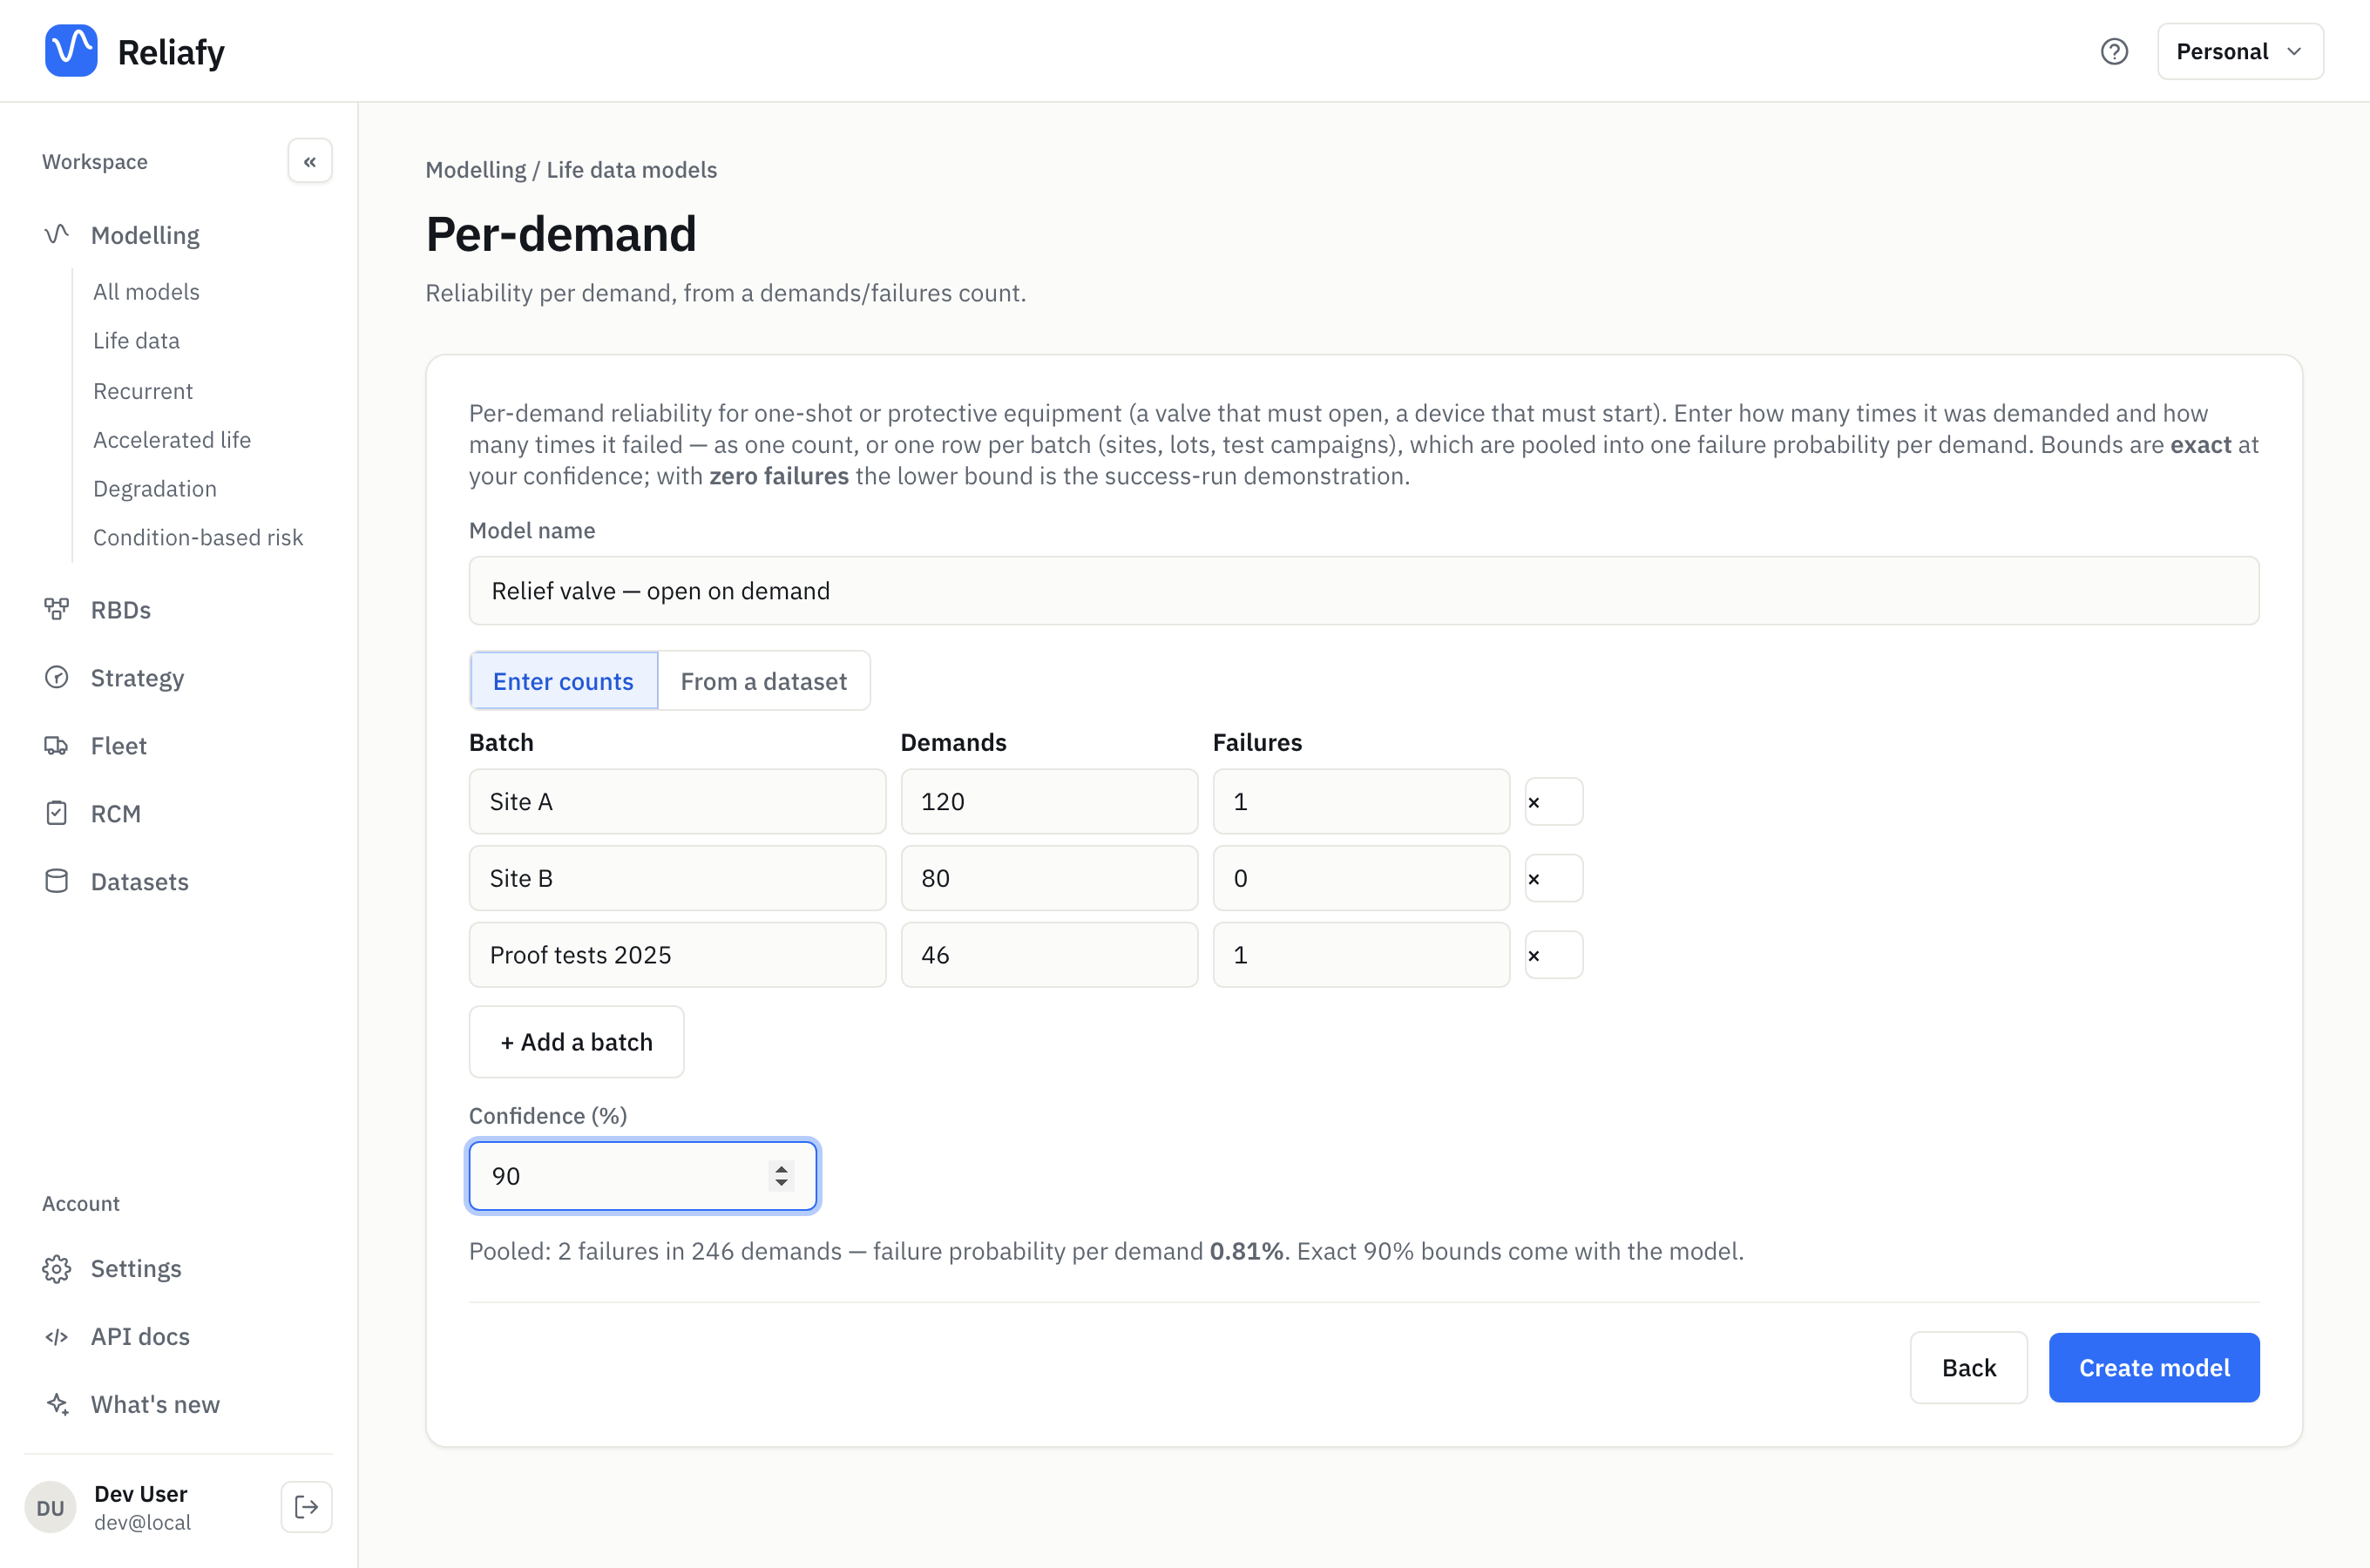Follow the Life data models breadcrumb
This screenshot has height=1568, width=2370.
pyautogui.click(x=632, y=170)
